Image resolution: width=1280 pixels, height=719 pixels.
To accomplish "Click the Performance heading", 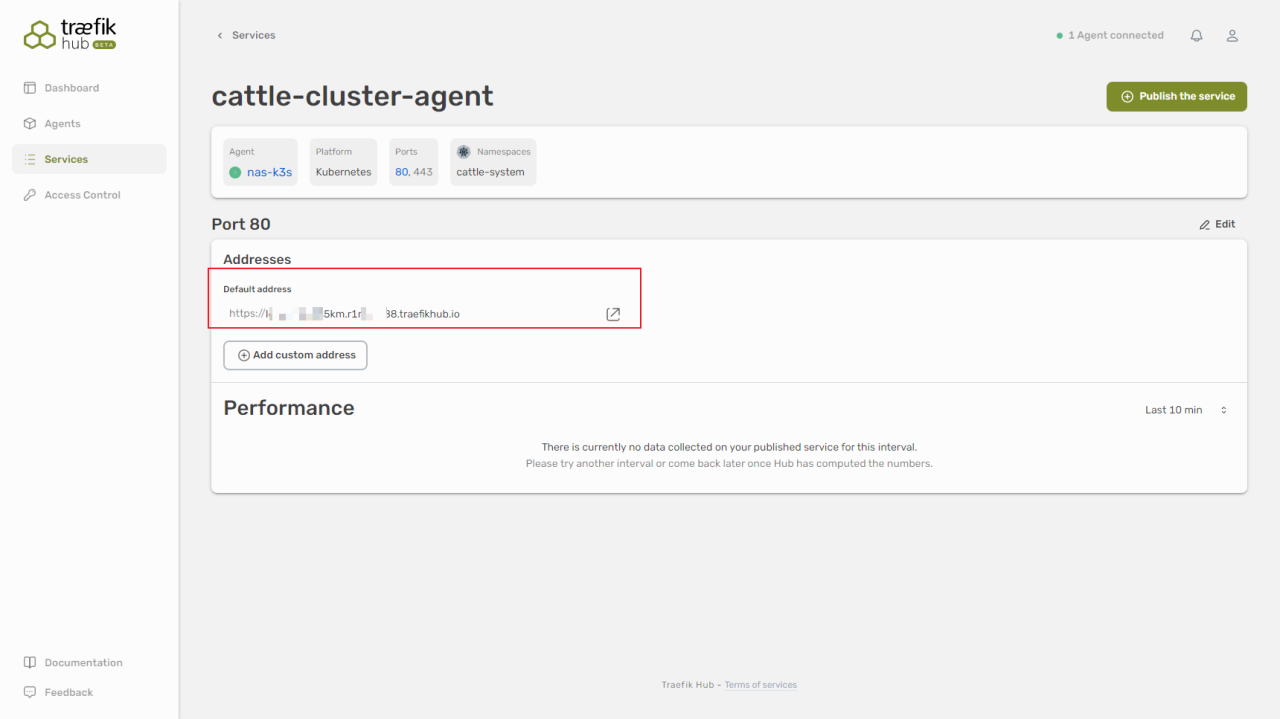I will (x=289, y=408).
